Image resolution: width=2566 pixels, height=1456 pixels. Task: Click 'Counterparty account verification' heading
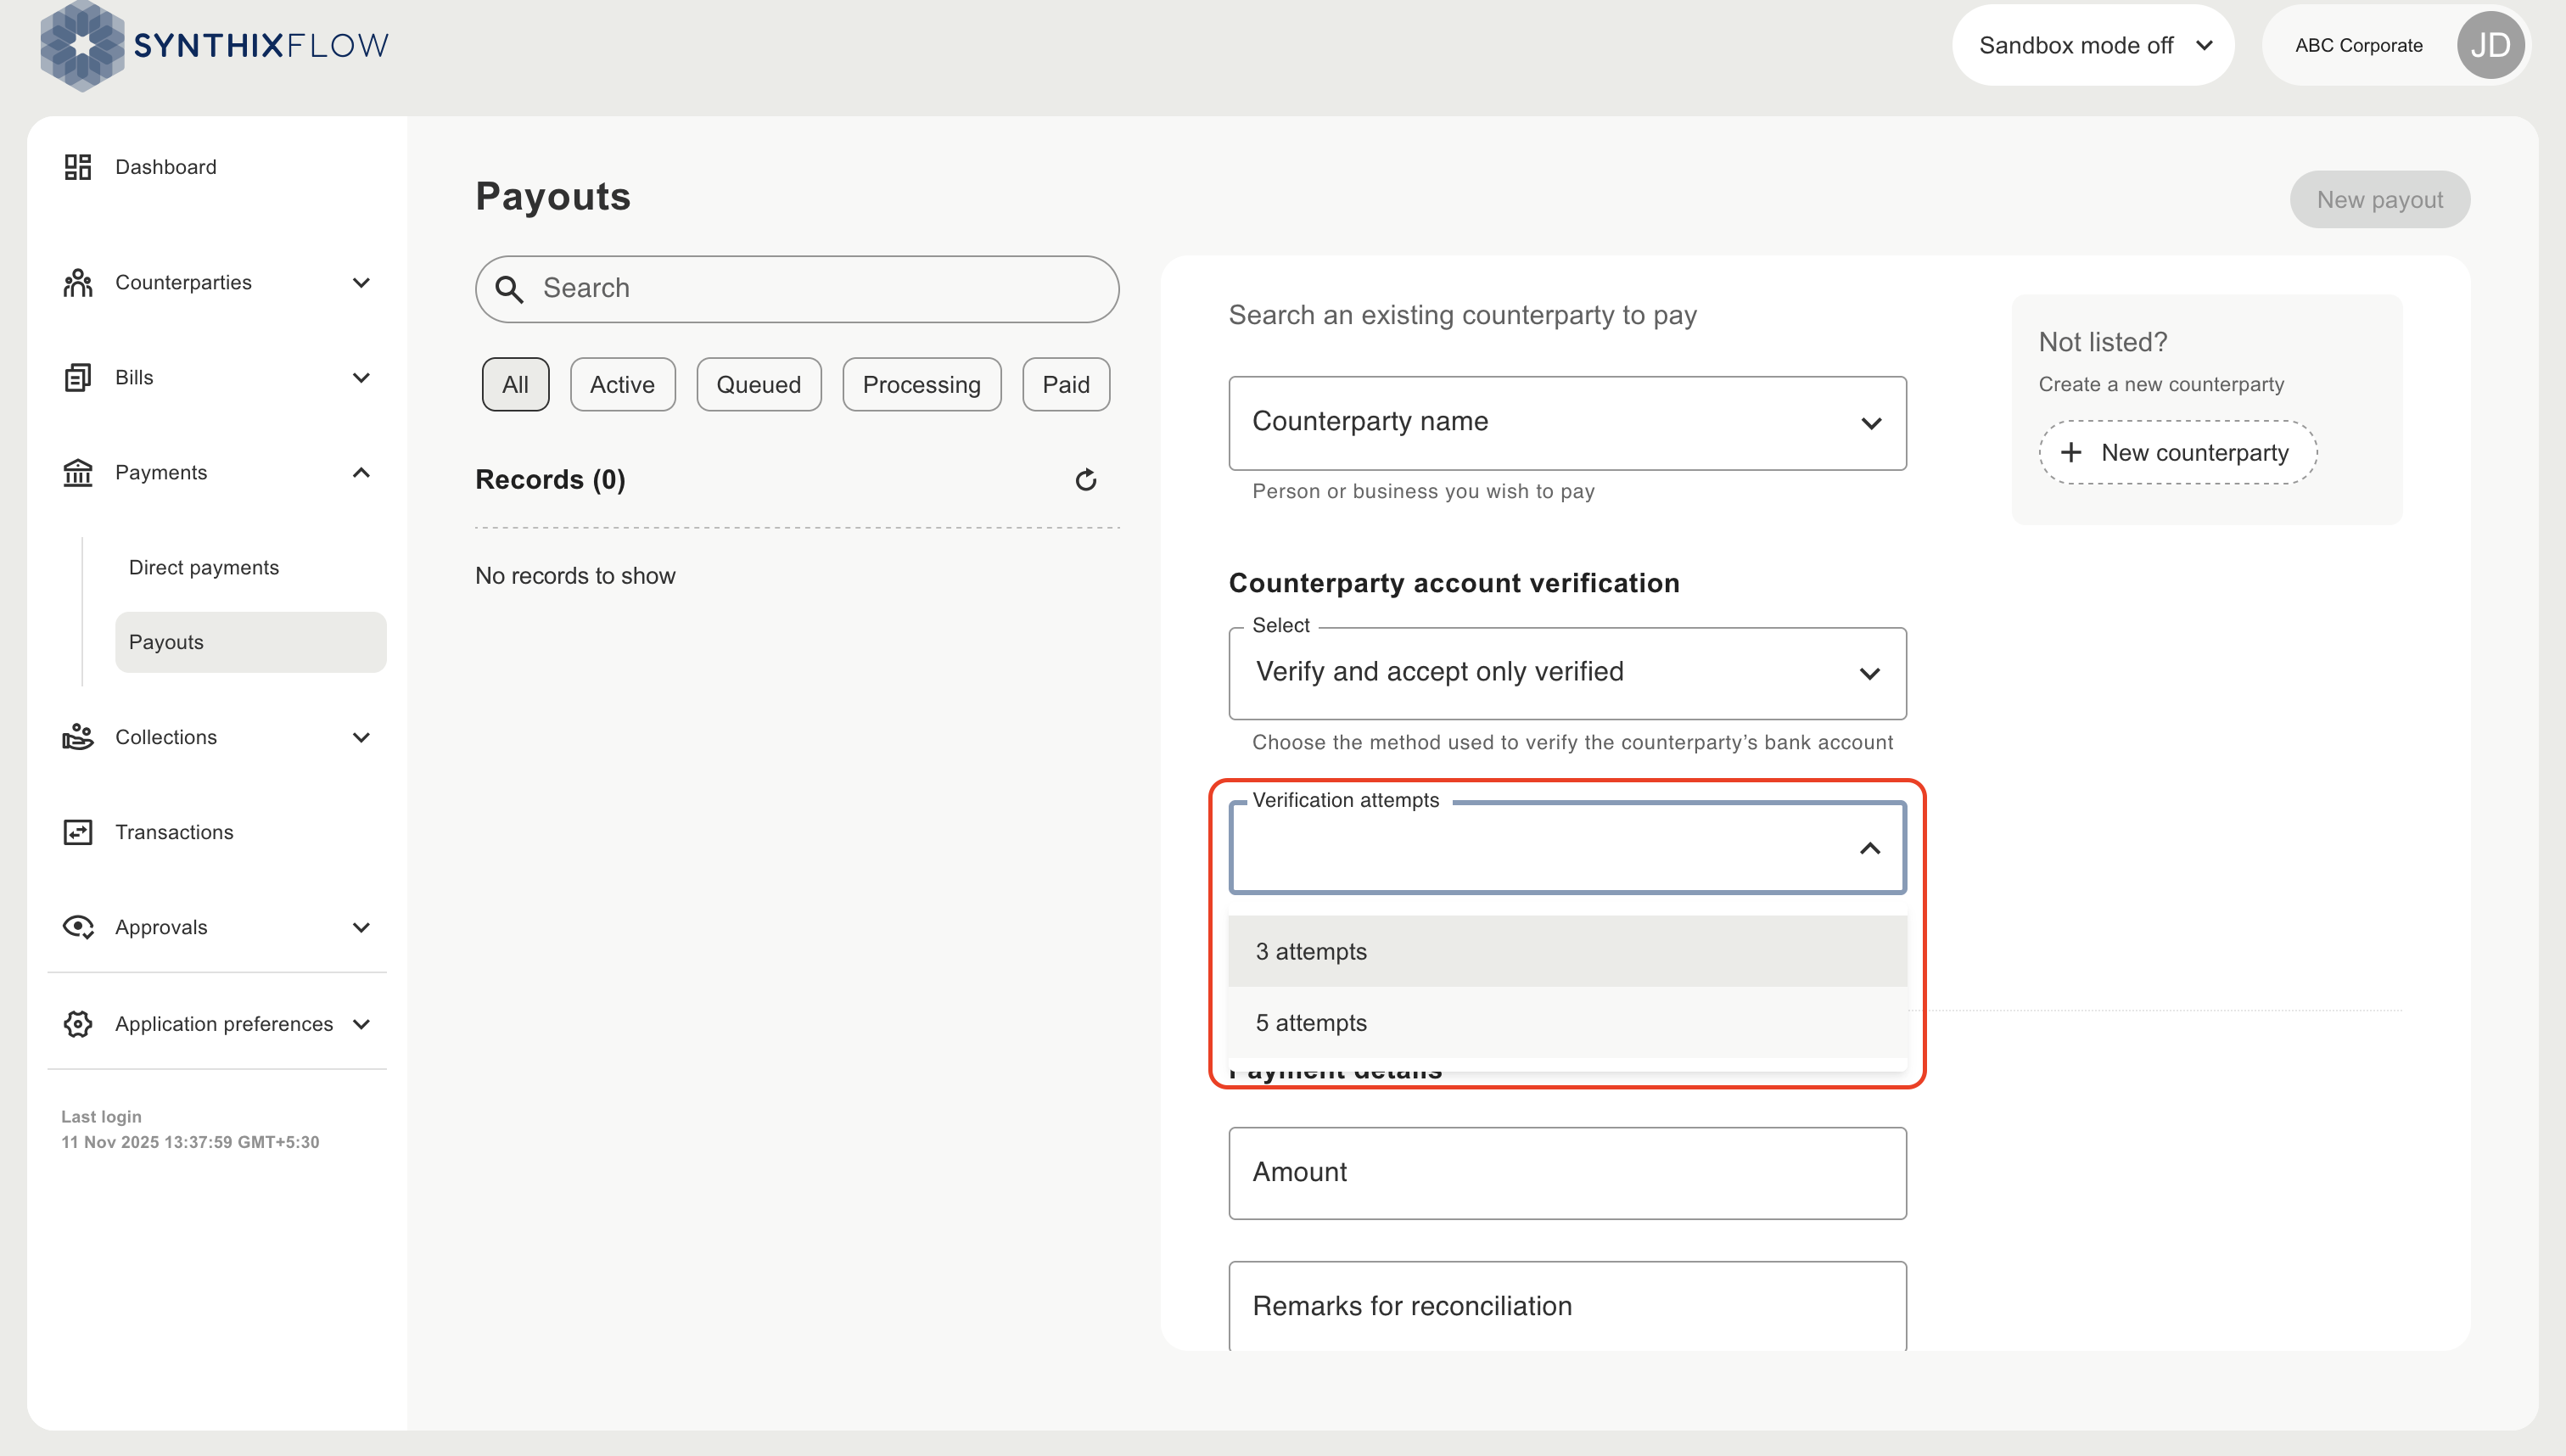(1454, 583)
